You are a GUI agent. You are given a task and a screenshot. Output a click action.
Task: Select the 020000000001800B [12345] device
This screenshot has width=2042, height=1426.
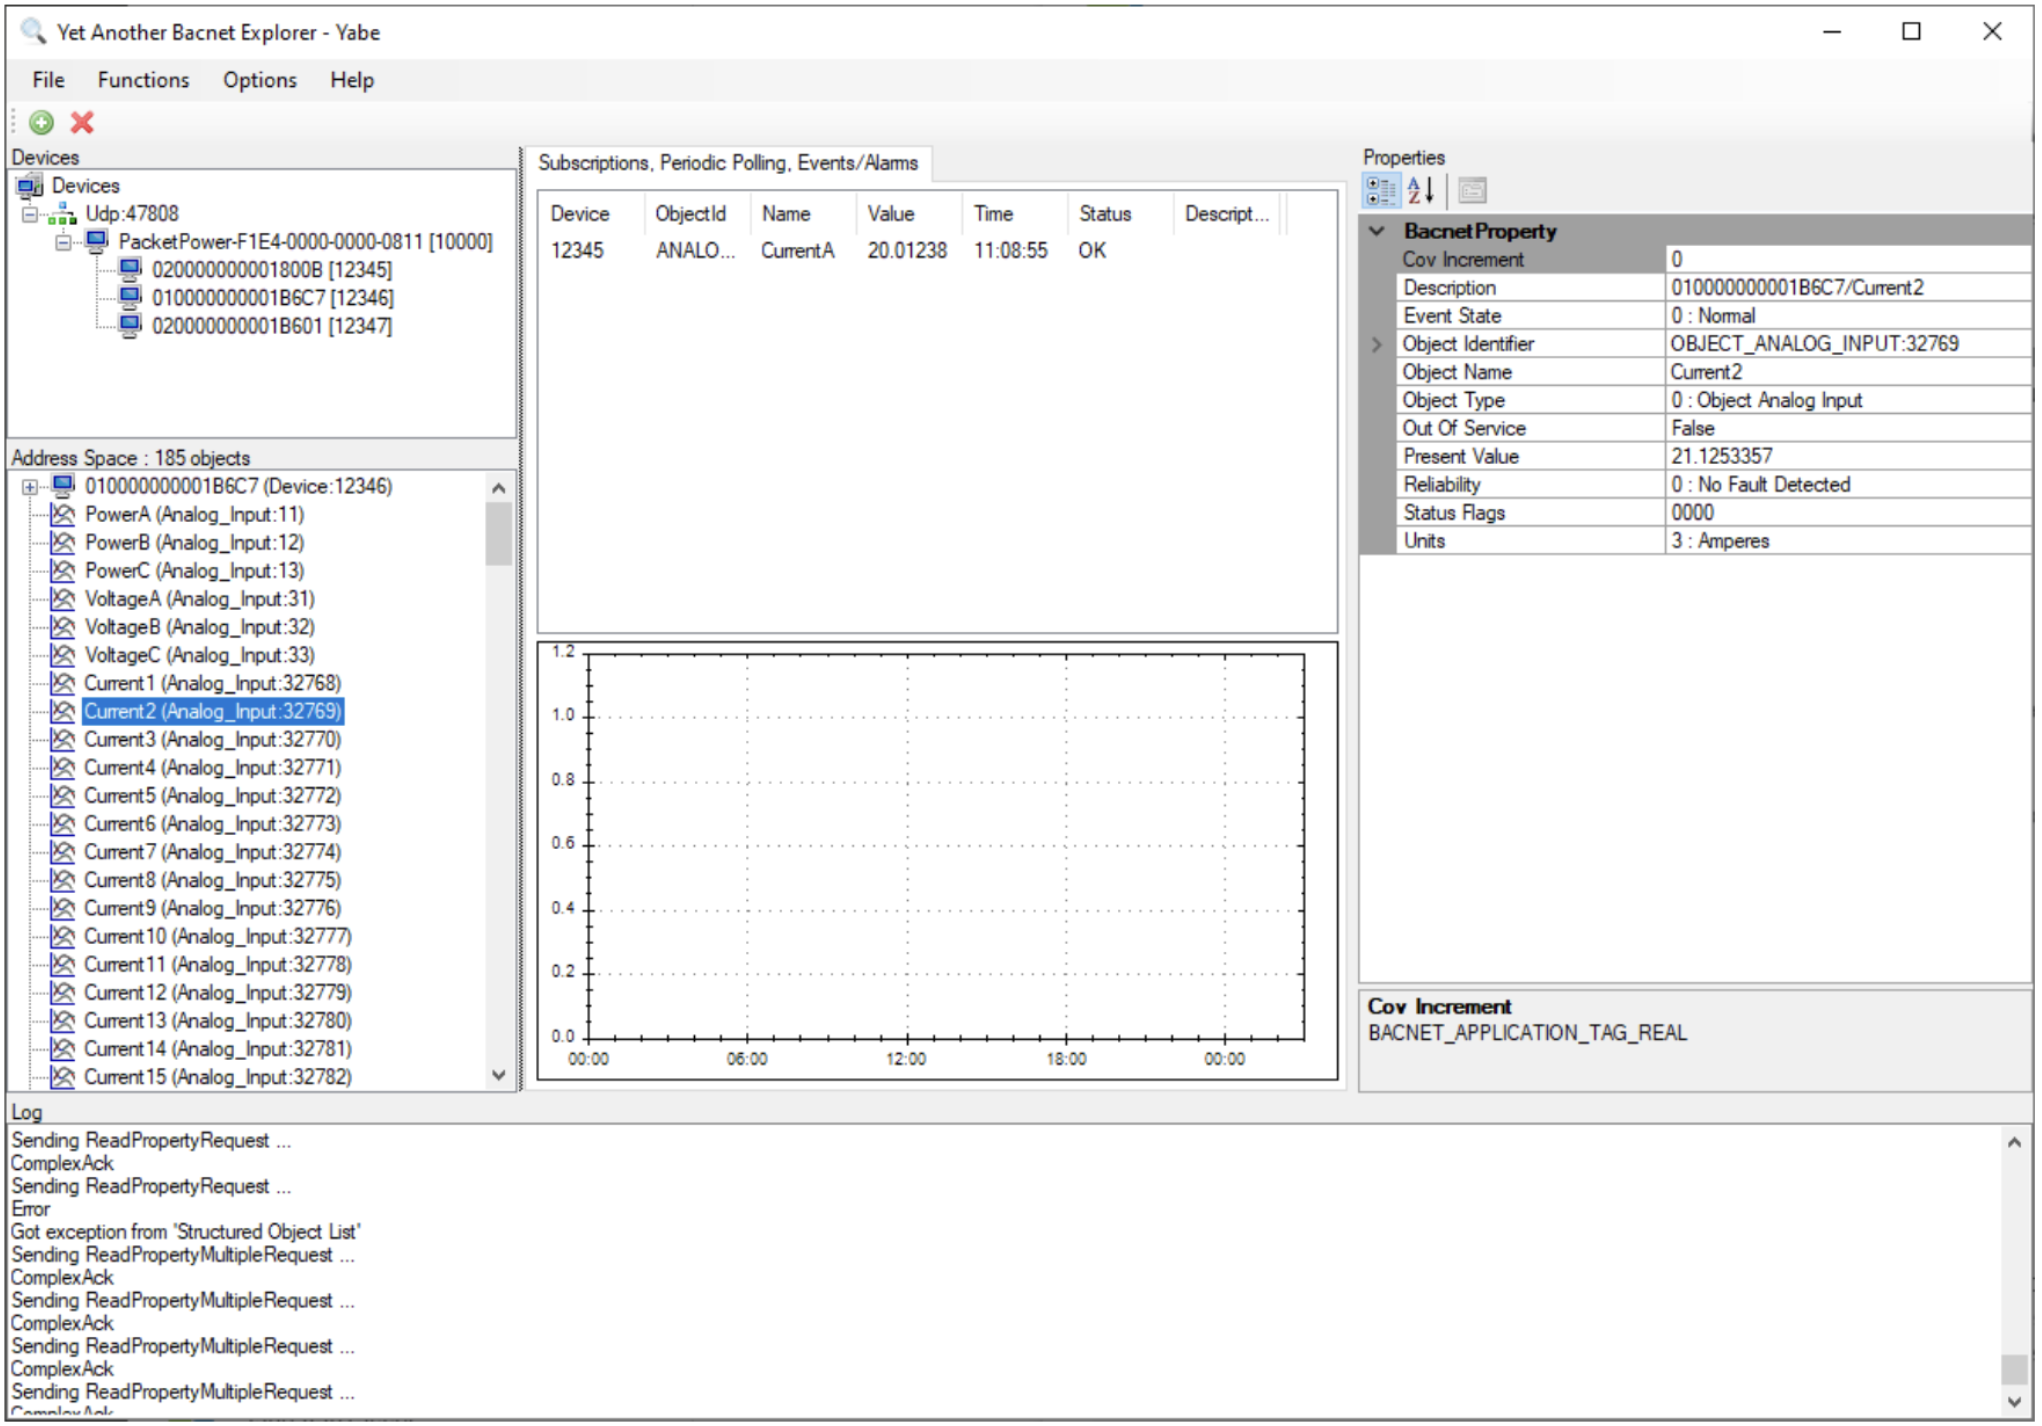(x=270, y=269)
